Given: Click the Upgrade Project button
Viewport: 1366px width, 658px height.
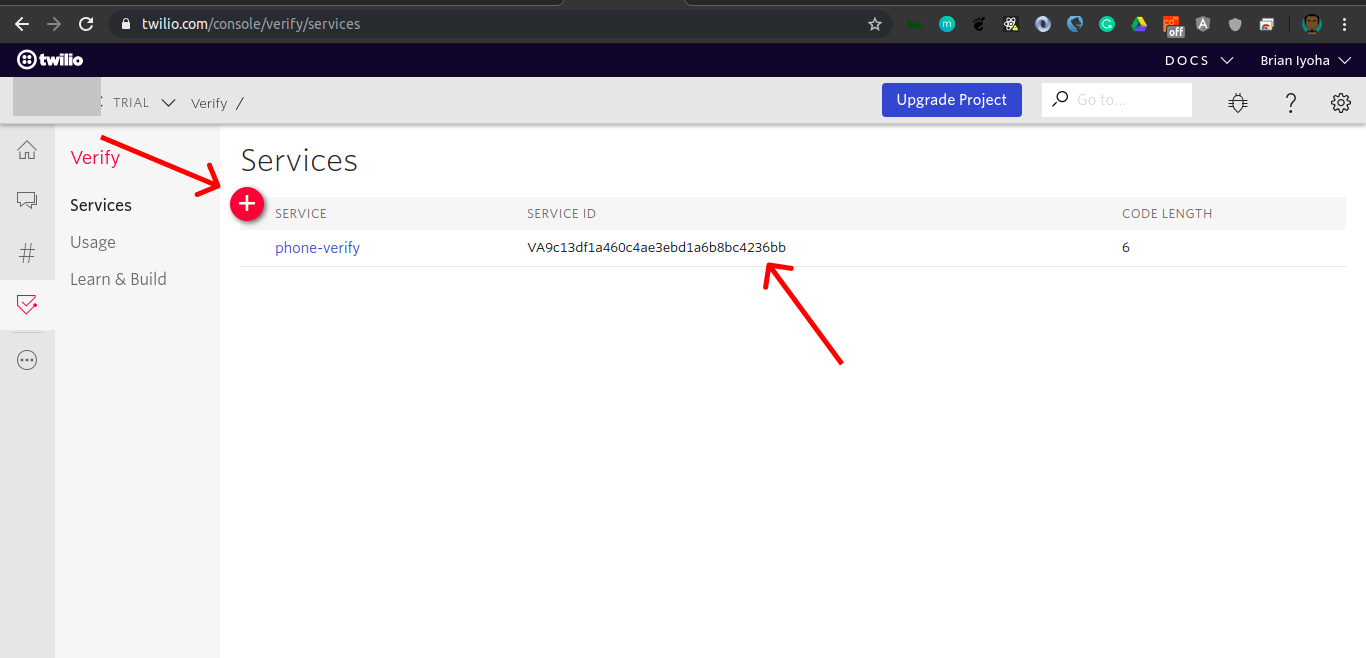Looking at the screenshot, I should pos(952,100).
